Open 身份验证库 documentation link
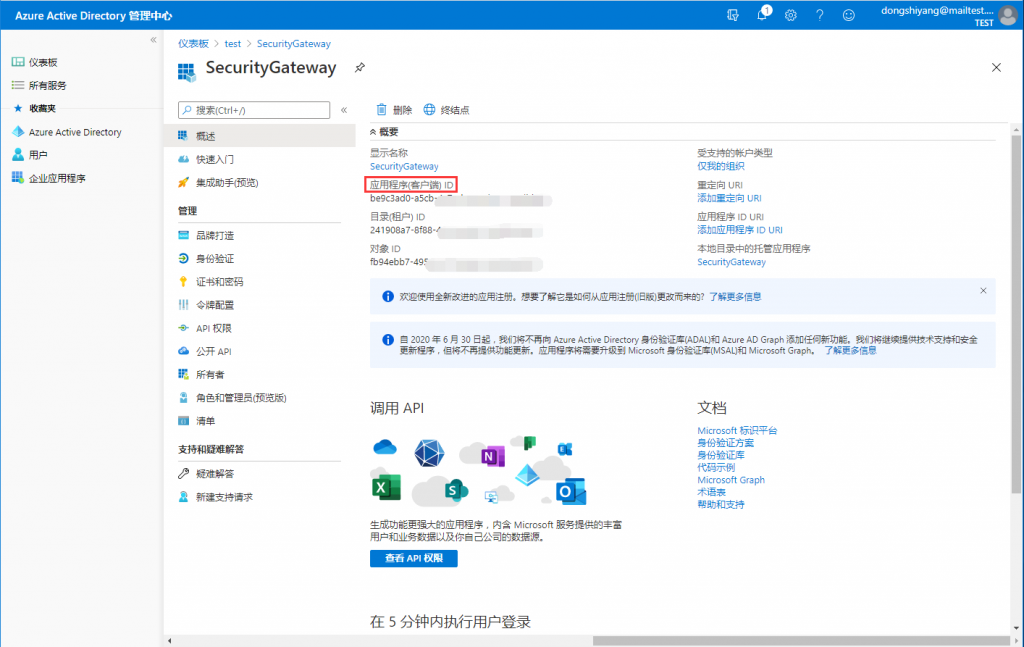This screenshot has width=1024, height=647. 720,455
